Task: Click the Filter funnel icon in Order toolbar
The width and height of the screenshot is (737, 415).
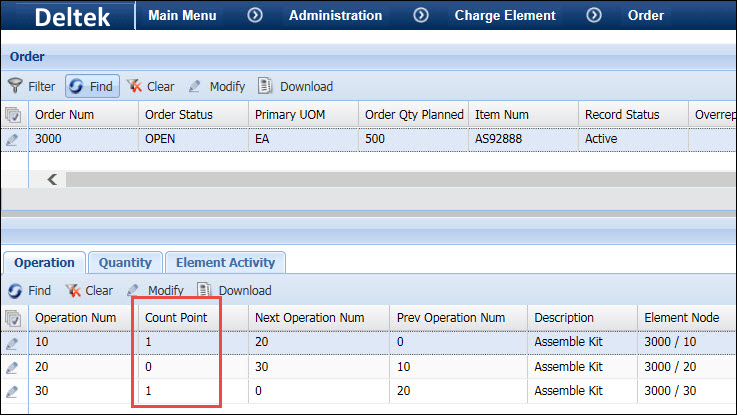Action: click(15, 86)
